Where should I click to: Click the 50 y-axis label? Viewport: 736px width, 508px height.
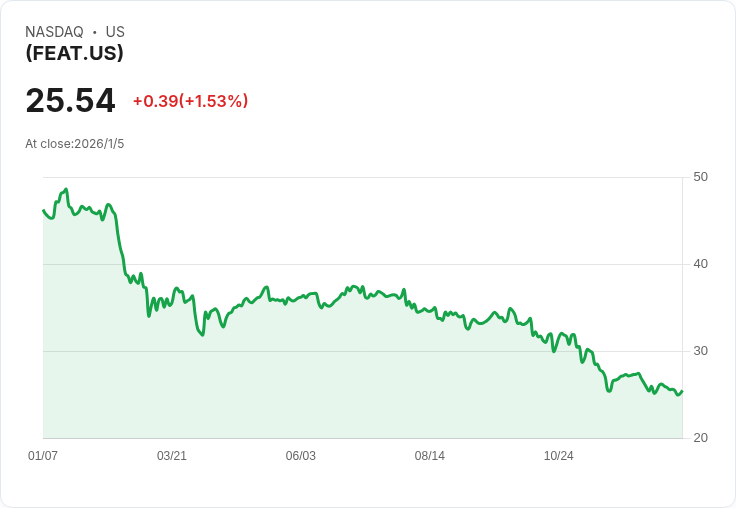point(700,177)
